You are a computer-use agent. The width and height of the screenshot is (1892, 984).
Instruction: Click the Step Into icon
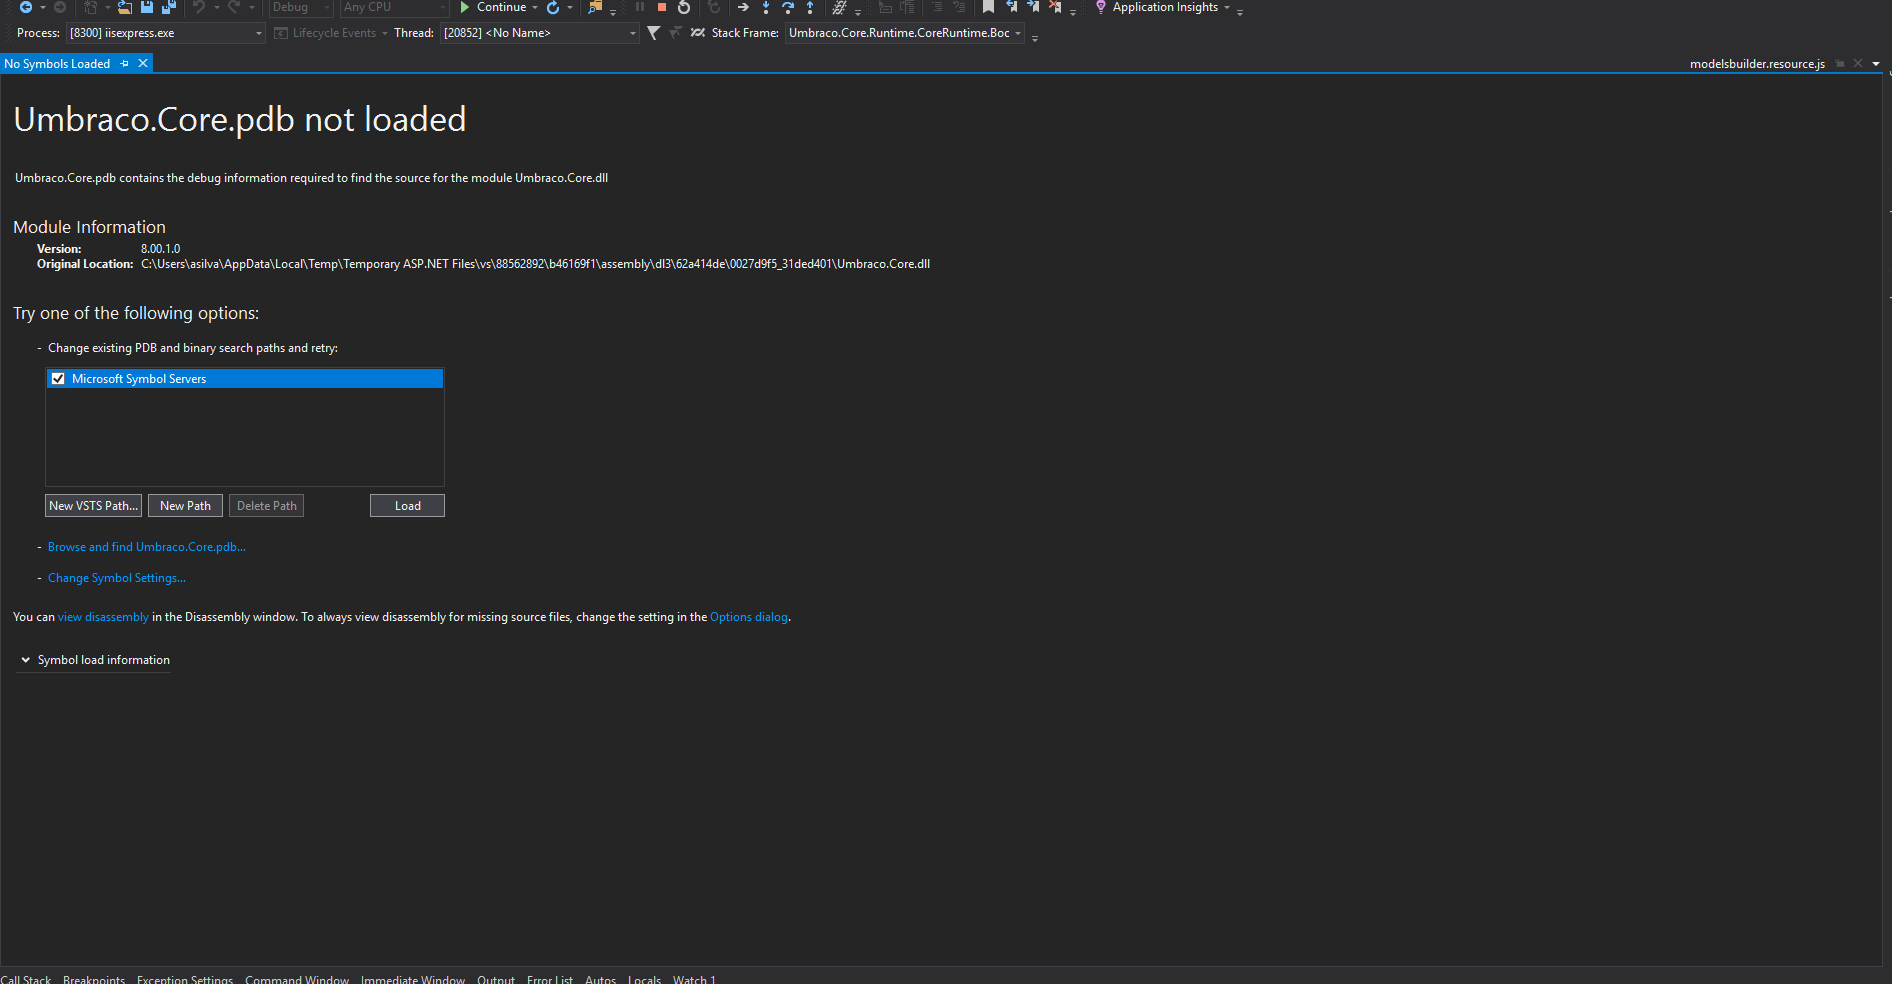tap(766, 7)
